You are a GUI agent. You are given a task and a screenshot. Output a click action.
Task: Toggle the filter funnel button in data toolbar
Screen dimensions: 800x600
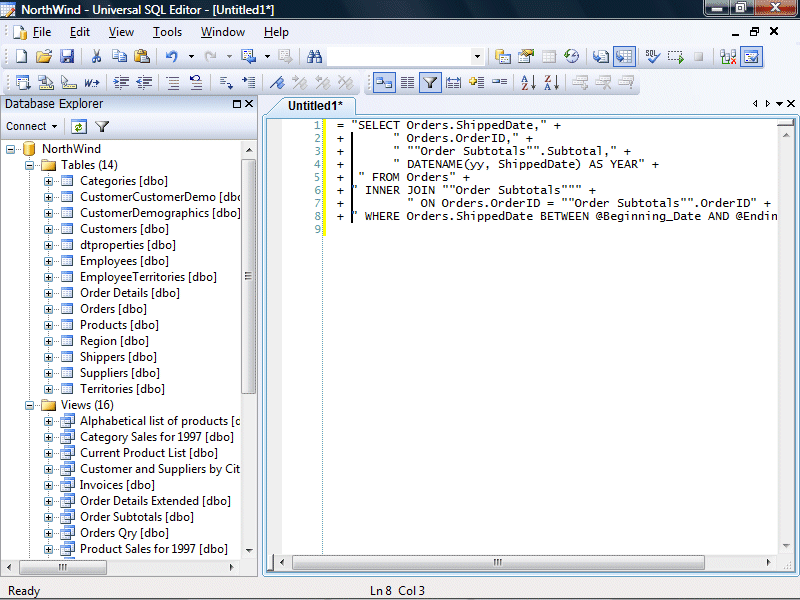click(430, 82)
